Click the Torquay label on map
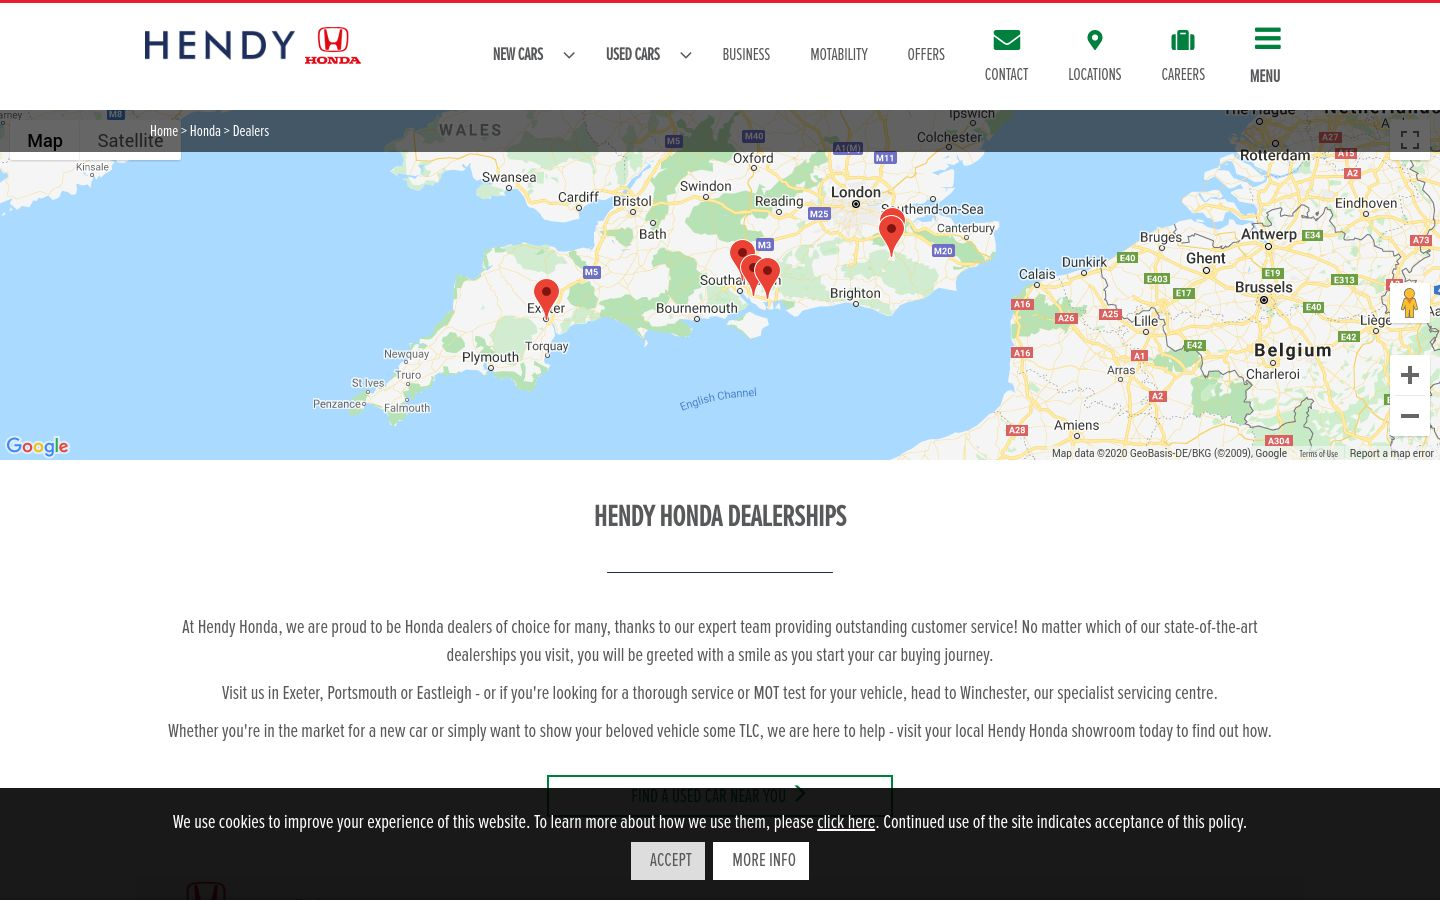This screenshot has width=1440, height=900. click(x=546, y=346)
